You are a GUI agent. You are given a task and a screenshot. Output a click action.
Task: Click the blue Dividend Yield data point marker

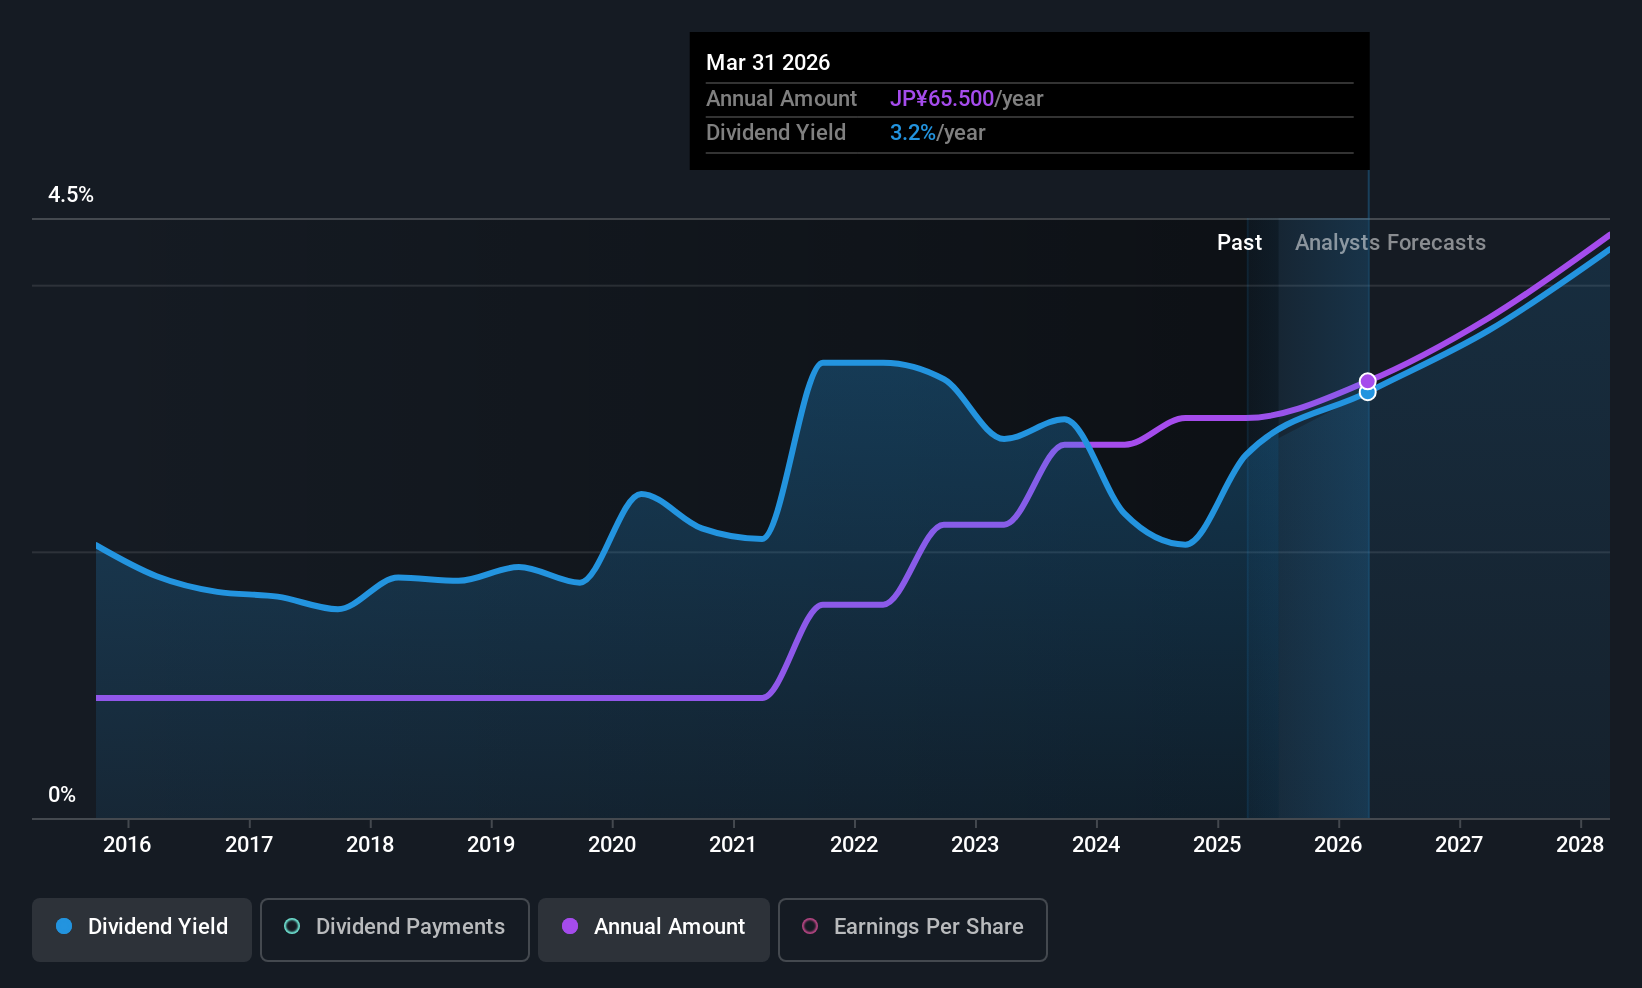coord(1367,394)
